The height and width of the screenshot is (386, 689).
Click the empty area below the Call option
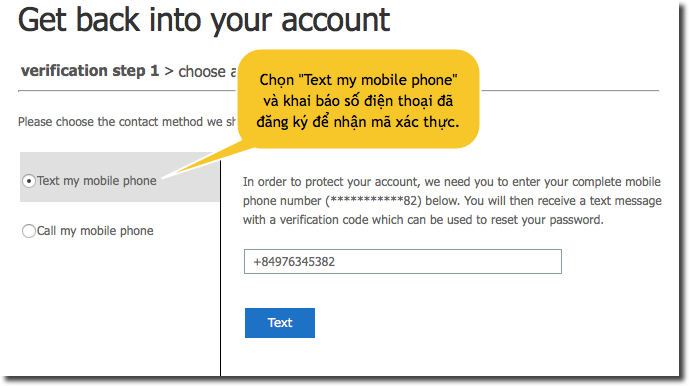pos(119,308)
